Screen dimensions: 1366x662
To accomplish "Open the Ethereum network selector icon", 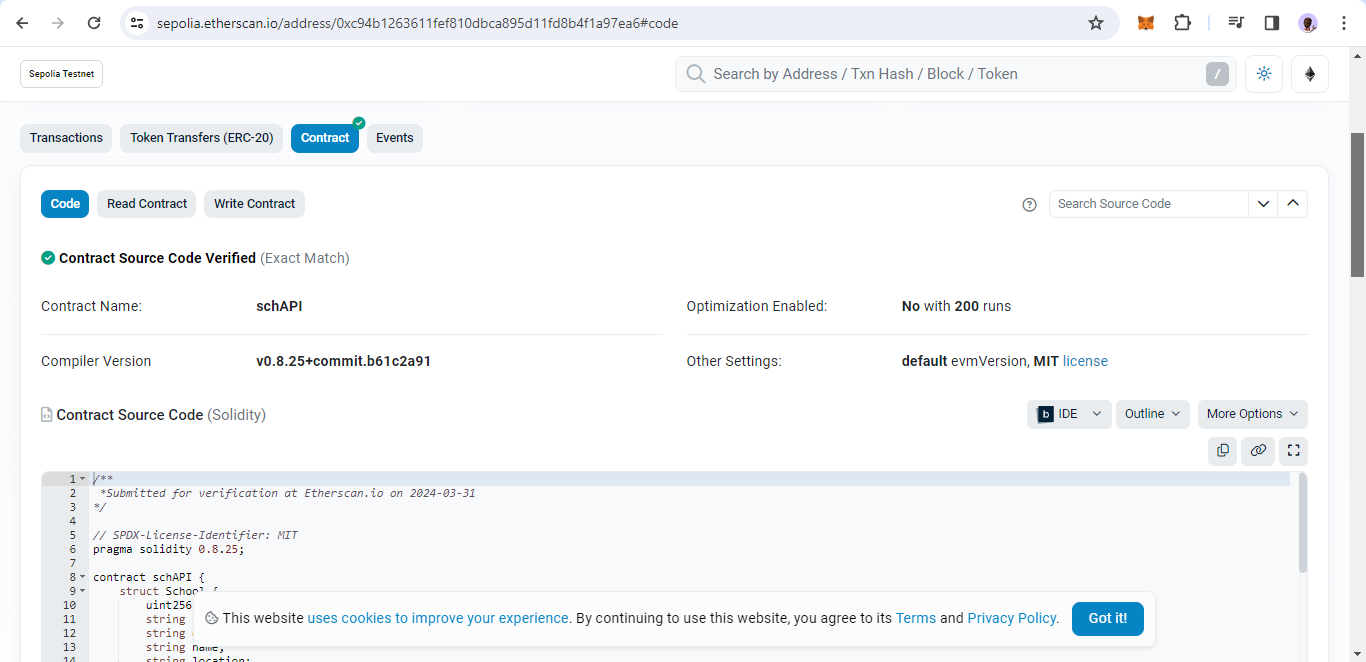I will (x=1310, y=74).
